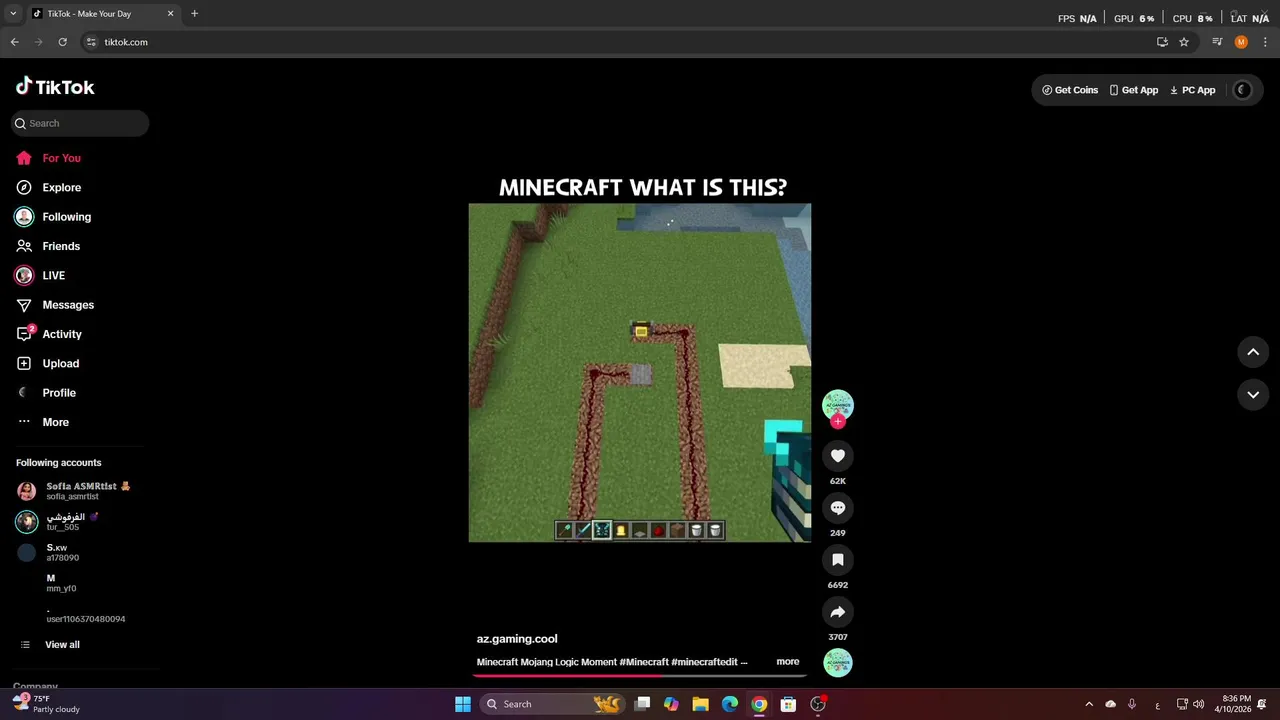Click the video progress bar

640,675
